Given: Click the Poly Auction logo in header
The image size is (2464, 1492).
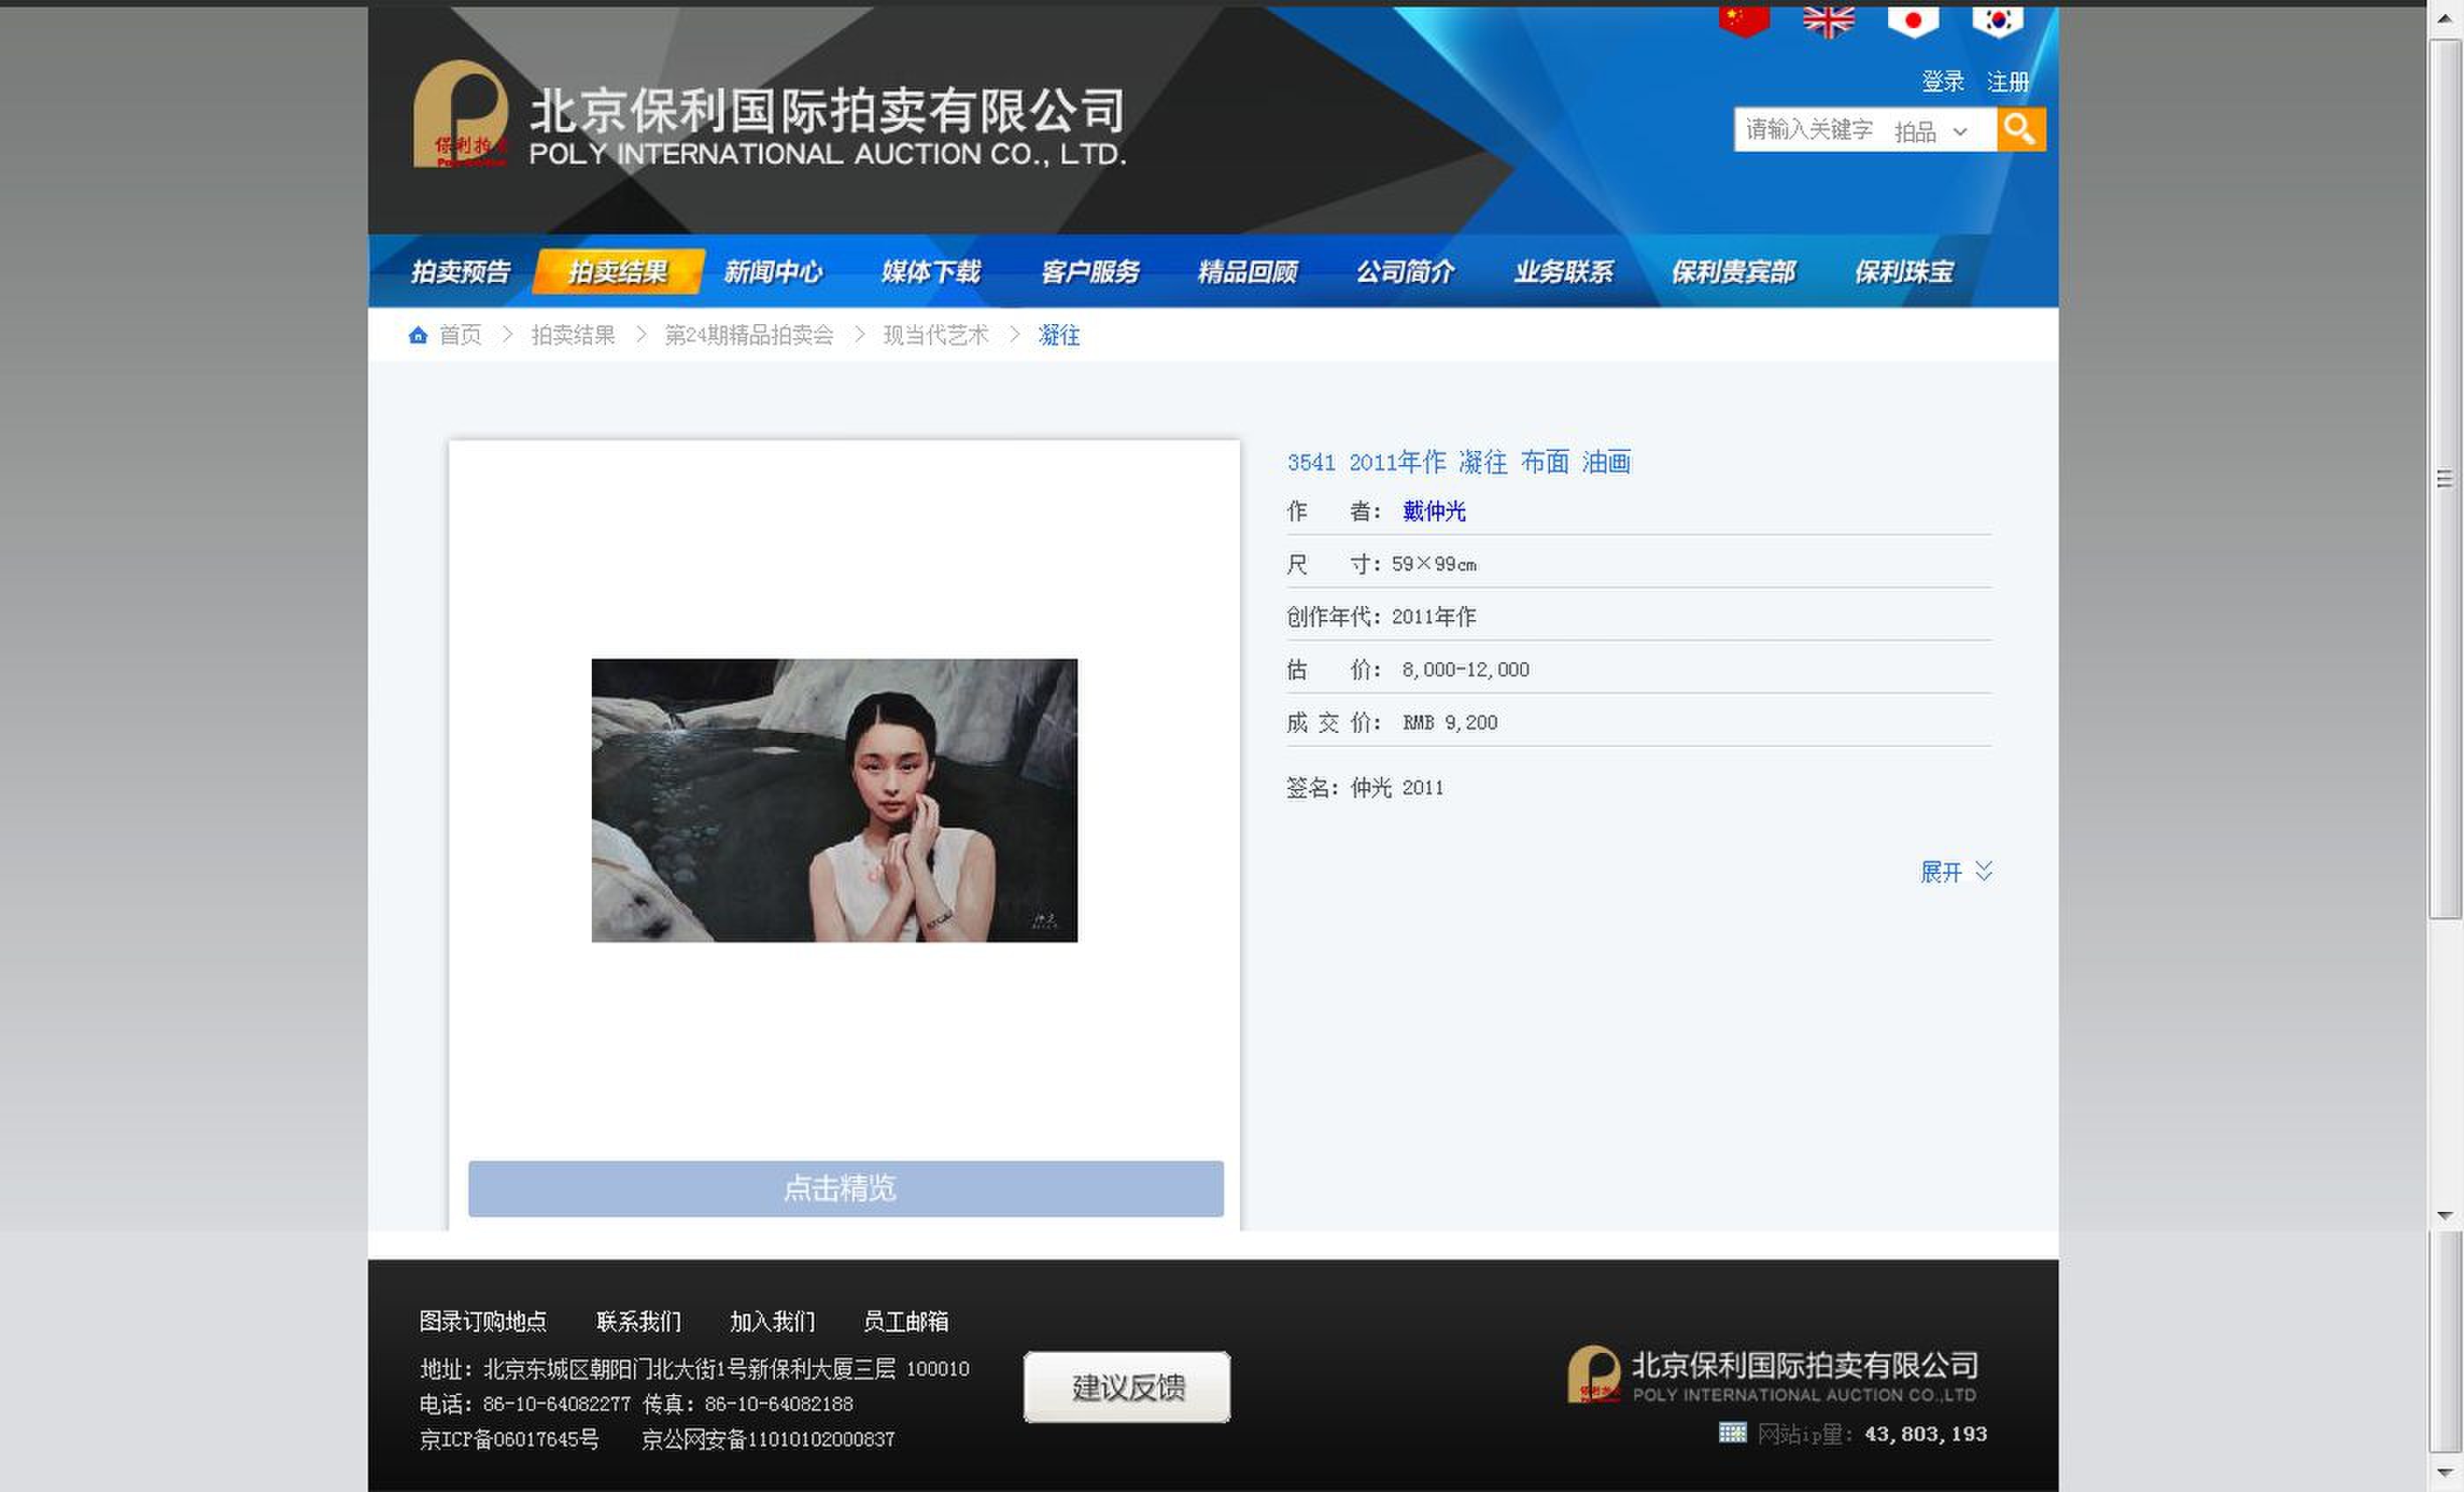Looking at the screenshot, I should coord(460,113).
